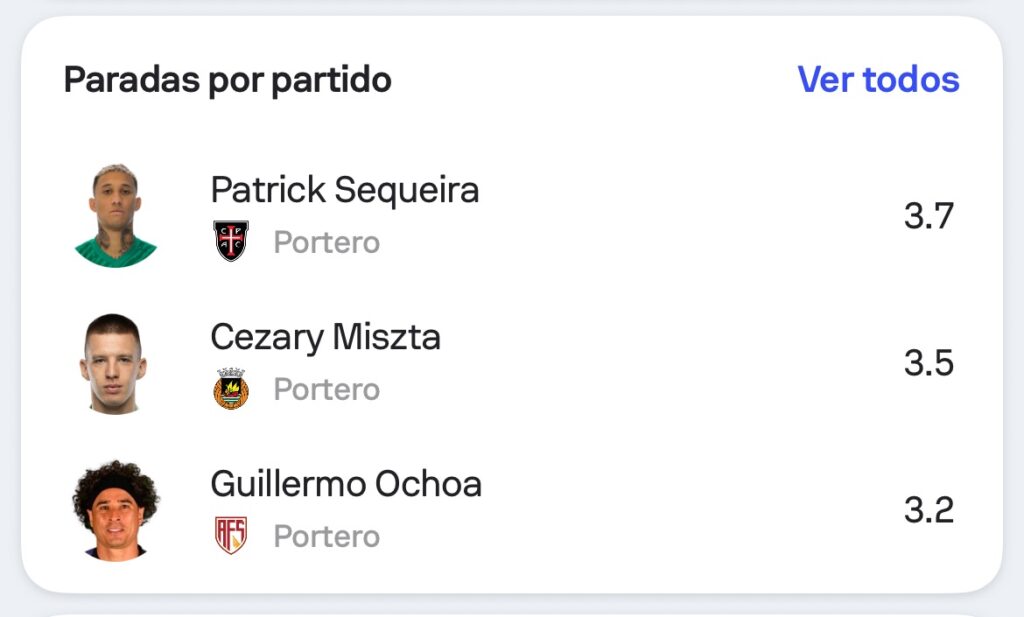The image size is (1024, 617).
Task: Select the Guillermo Ochoa name
Action: (345, 484)
